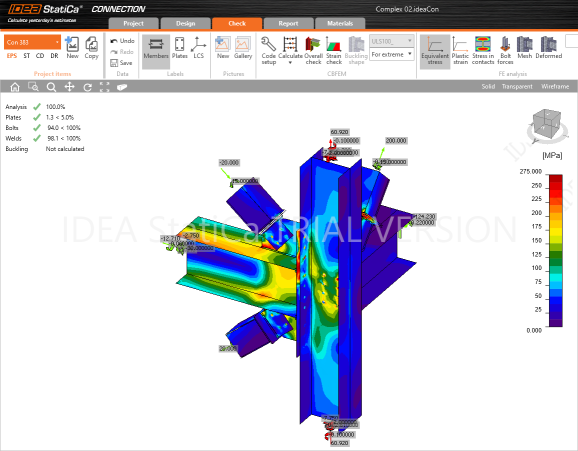
Task: Click the Redo button
Action: tap(122, 52)
